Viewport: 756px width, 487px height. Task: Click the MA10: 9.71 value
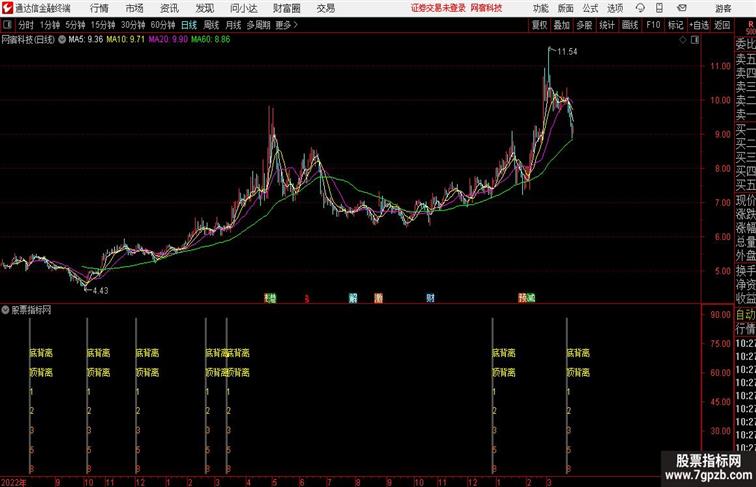tap(125, 40)
